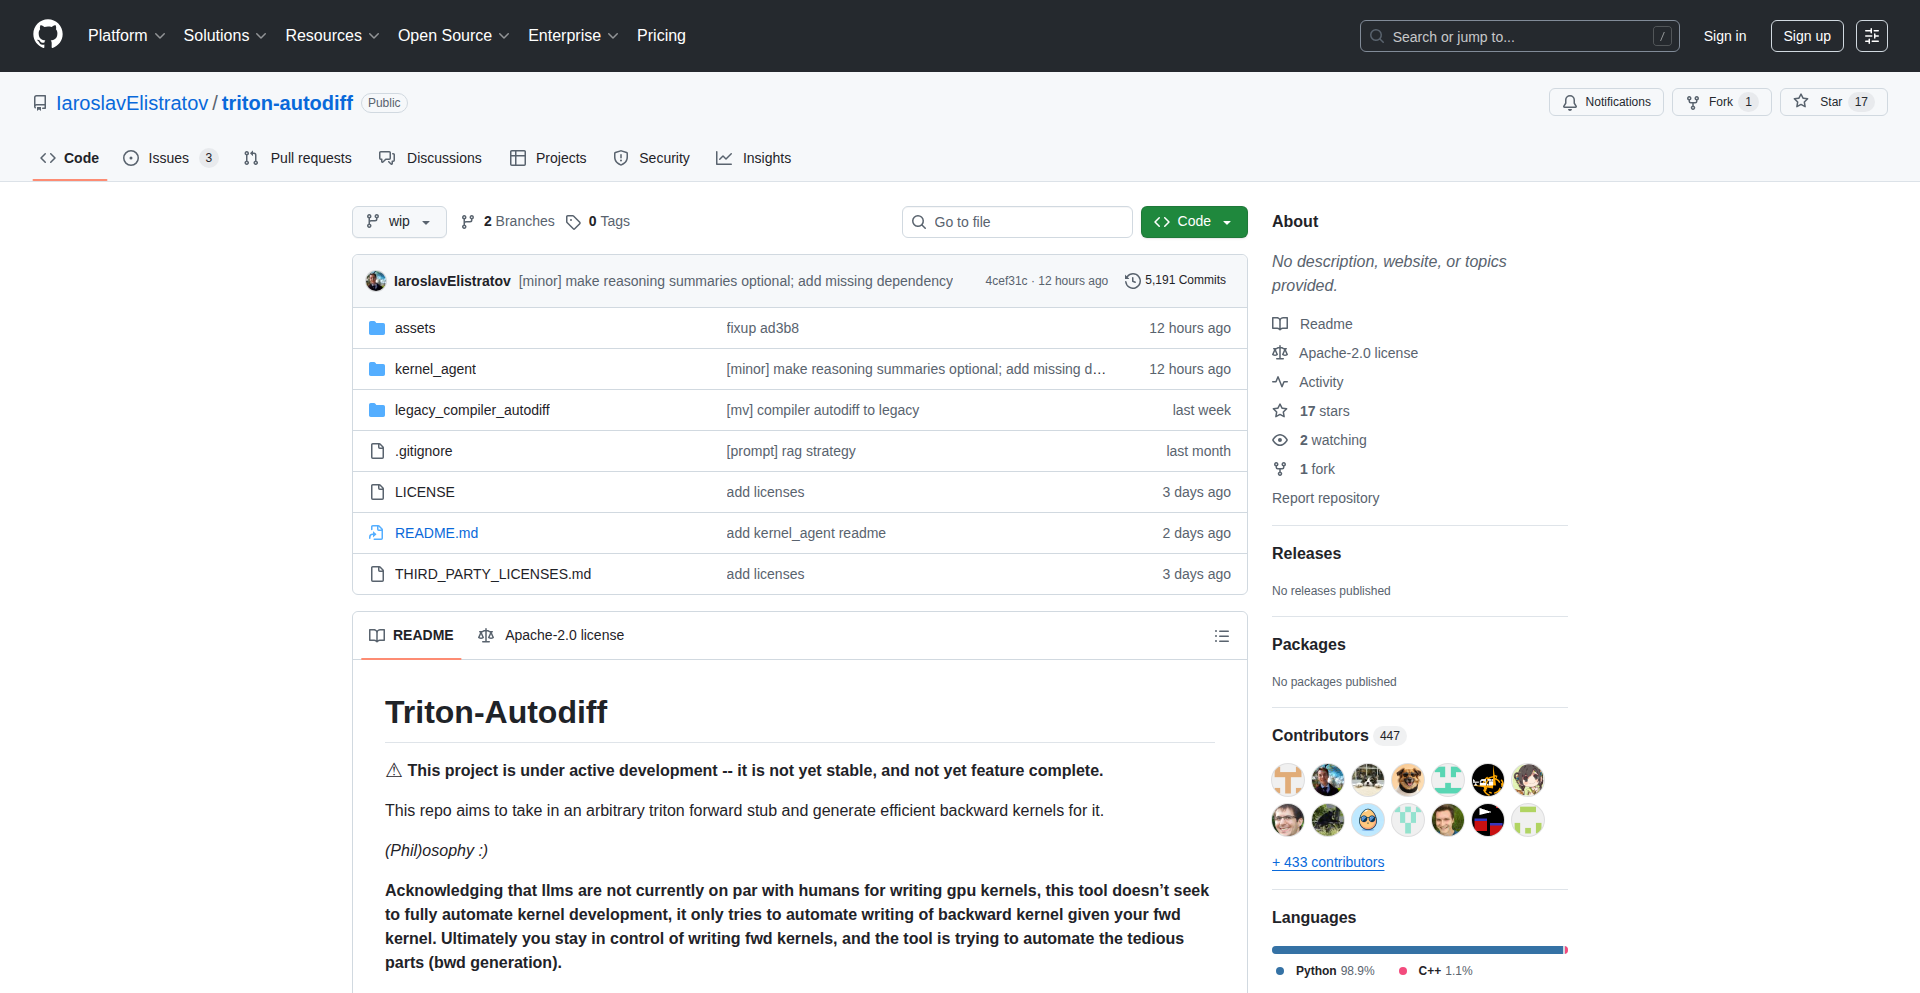Image resolution: width=1920 pixels, height=993 pixels.
Task: Open the Insights tab
Action: click(x=754, y=158)
